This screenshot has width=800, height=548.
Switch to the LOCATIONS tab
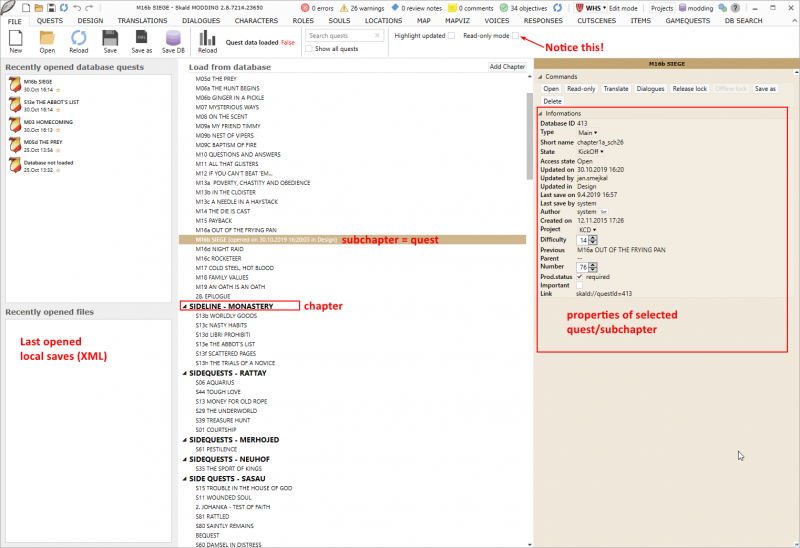[x=383, y=20]
